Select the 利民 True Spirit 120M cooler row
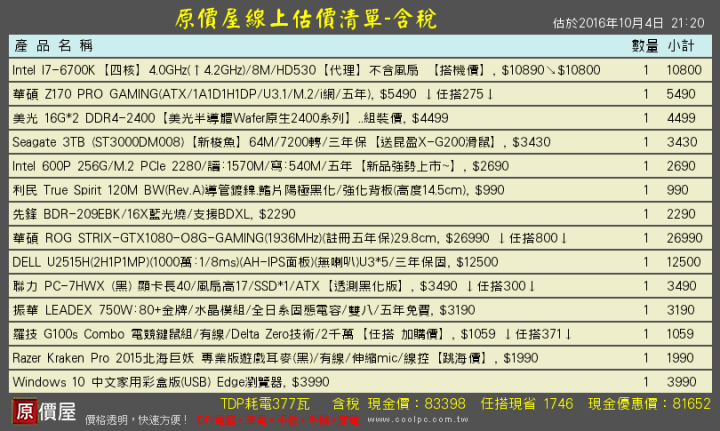The height and width of the screenshot is (431, 720). click(360, 190)
